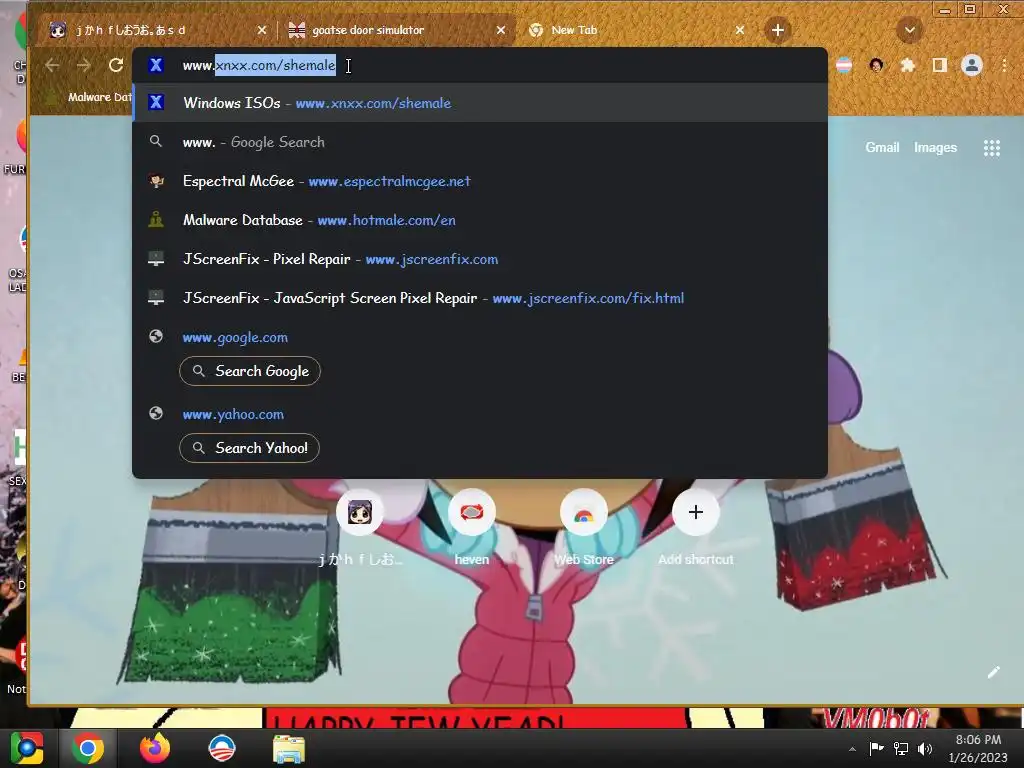This screenshot has height=768, width=1024.
Task: Open the Extensions puzzle piece icon
Action: point(908,65)
